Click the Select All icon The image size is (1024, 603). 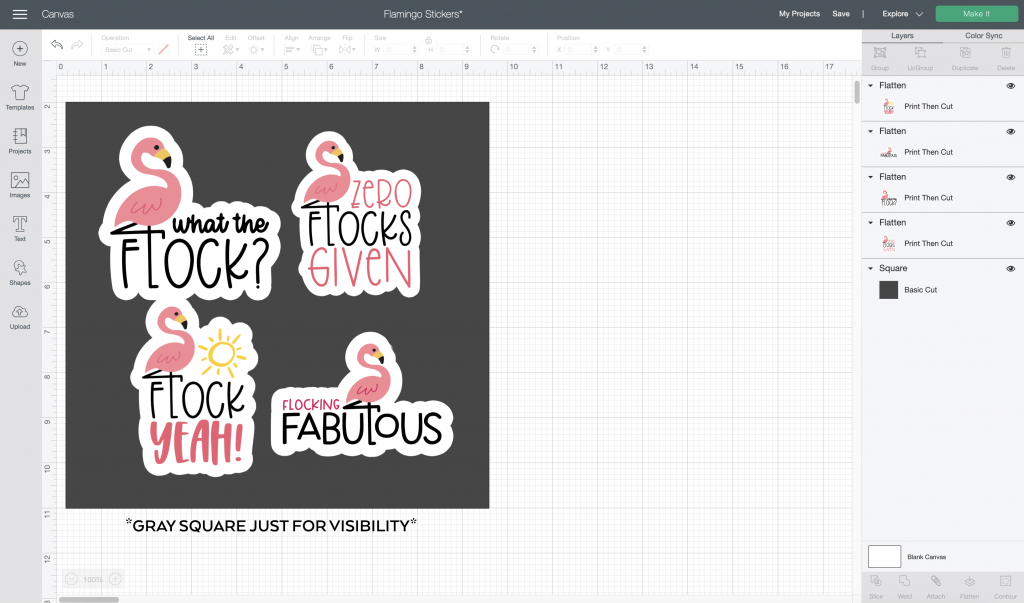point(200,50)
